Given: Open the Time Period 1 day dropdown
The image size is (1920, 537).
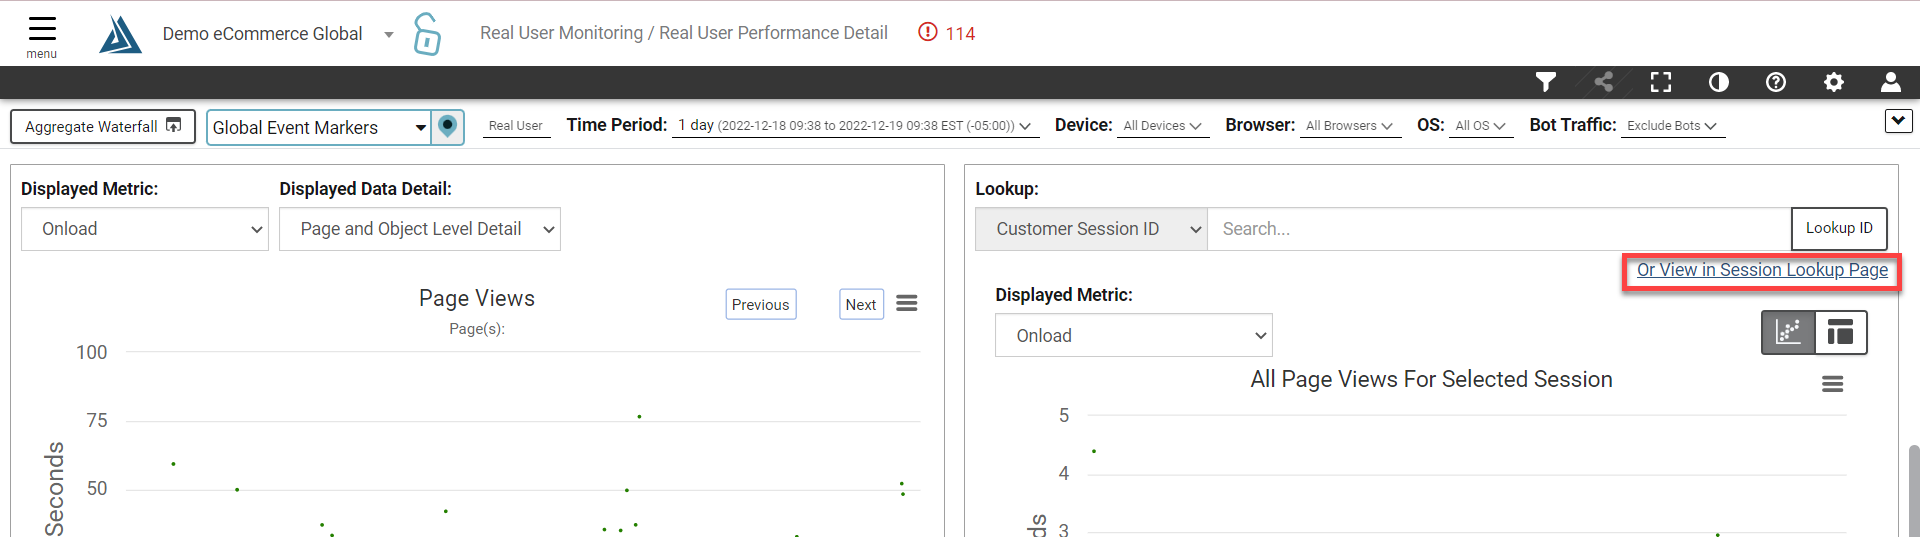Looking at the screenshot, I should point(854,126).
